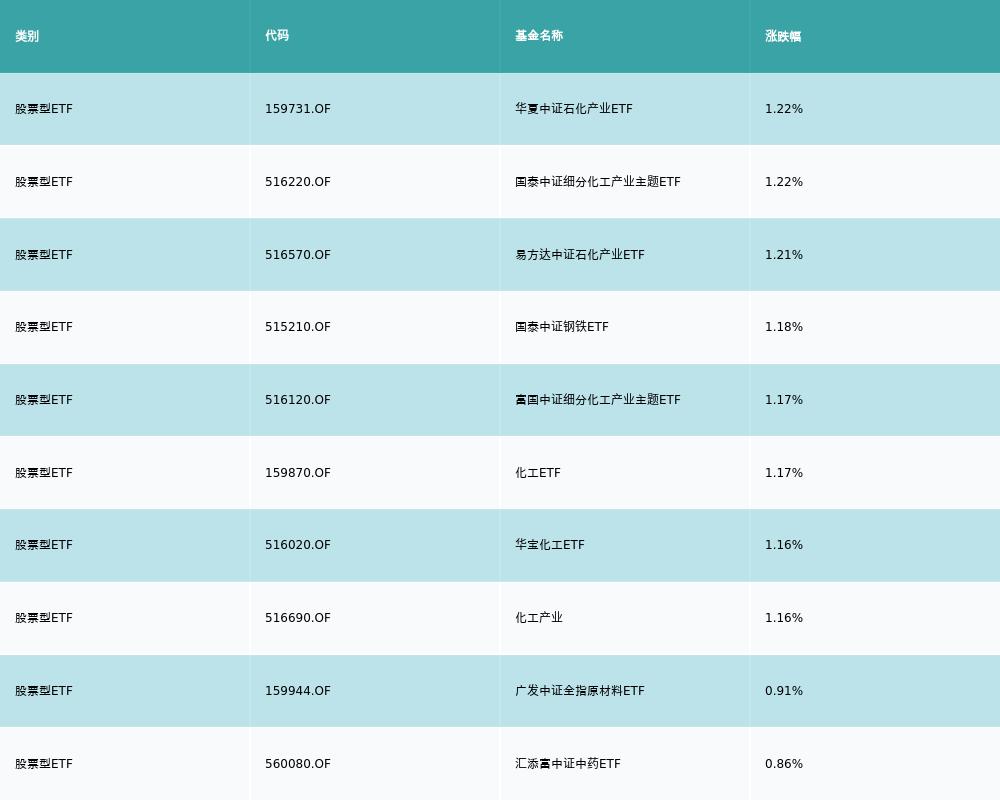1000x800 pixels.
Task: Click the 代码 column header
Action: pos(277,36)
